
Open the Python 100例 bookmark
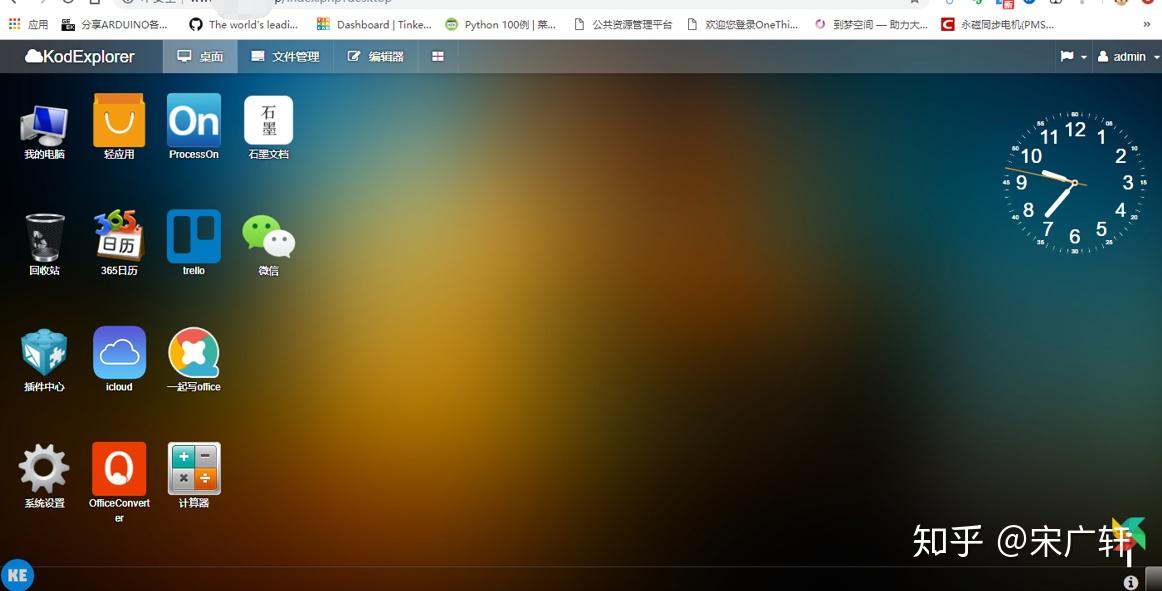coord(500,24)
